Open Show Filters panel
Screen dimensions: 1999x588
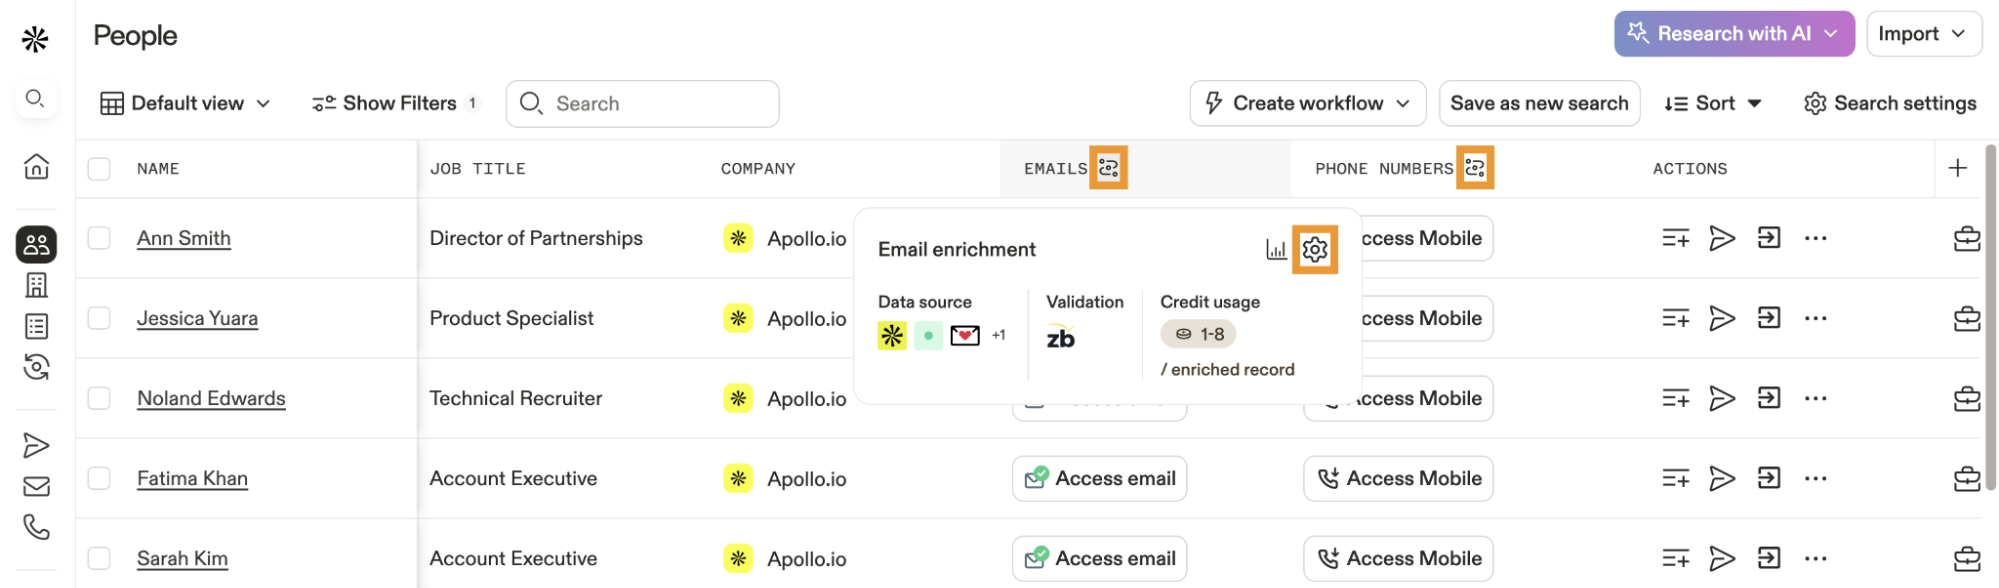(x=395, y=104)
